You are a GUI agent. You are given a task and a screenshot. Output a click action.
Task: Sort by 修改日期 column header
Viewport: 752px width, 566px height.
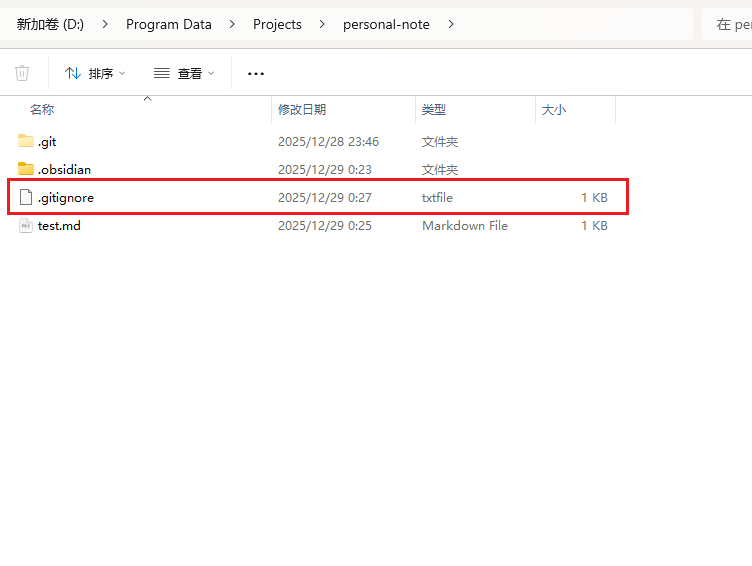302,110
